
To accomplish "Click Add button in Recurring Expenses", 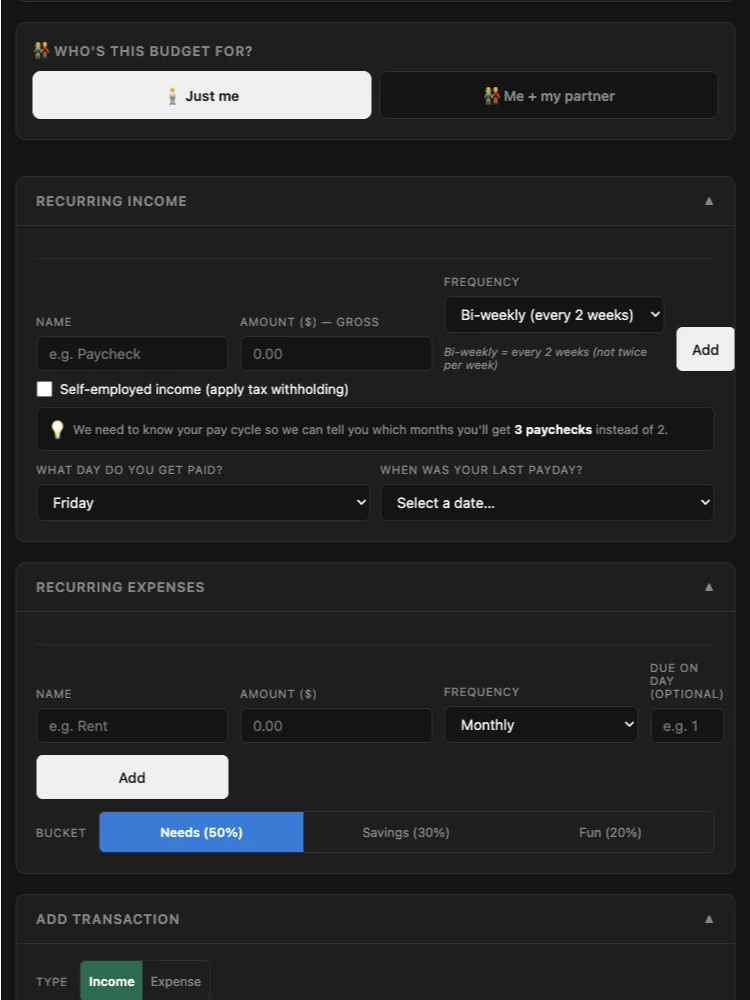I will pyautogui.click(x=132, y=777).
